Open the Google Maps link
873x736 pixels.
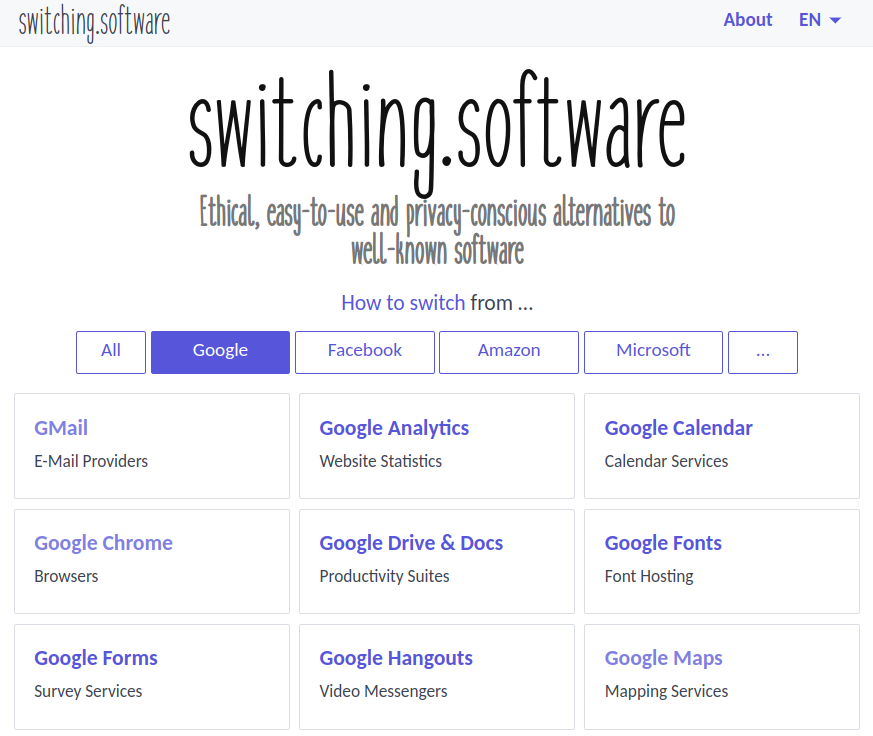click(664, 658)
